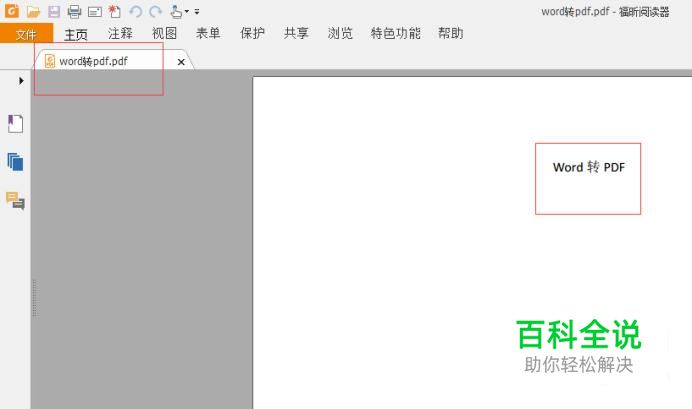Expand the navigation panel with the triangle arrow
The height and width of the screenshot is (409, 692).
[x=21, y=81]
